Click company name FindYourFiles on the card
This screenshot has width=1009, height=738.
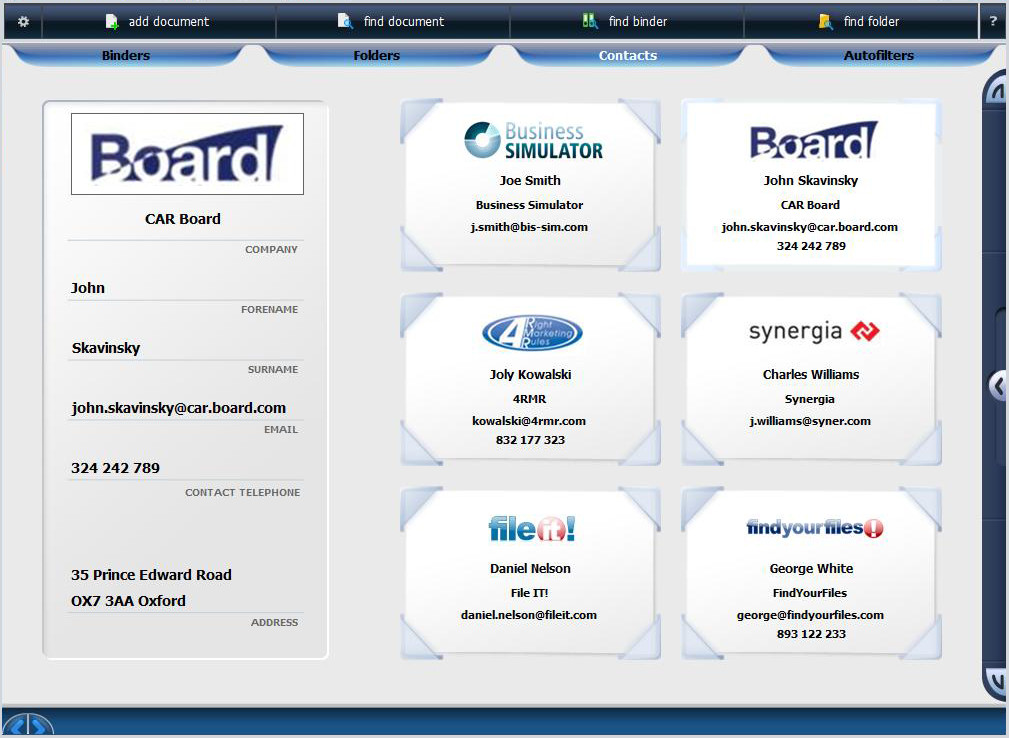tap(810, 593)
